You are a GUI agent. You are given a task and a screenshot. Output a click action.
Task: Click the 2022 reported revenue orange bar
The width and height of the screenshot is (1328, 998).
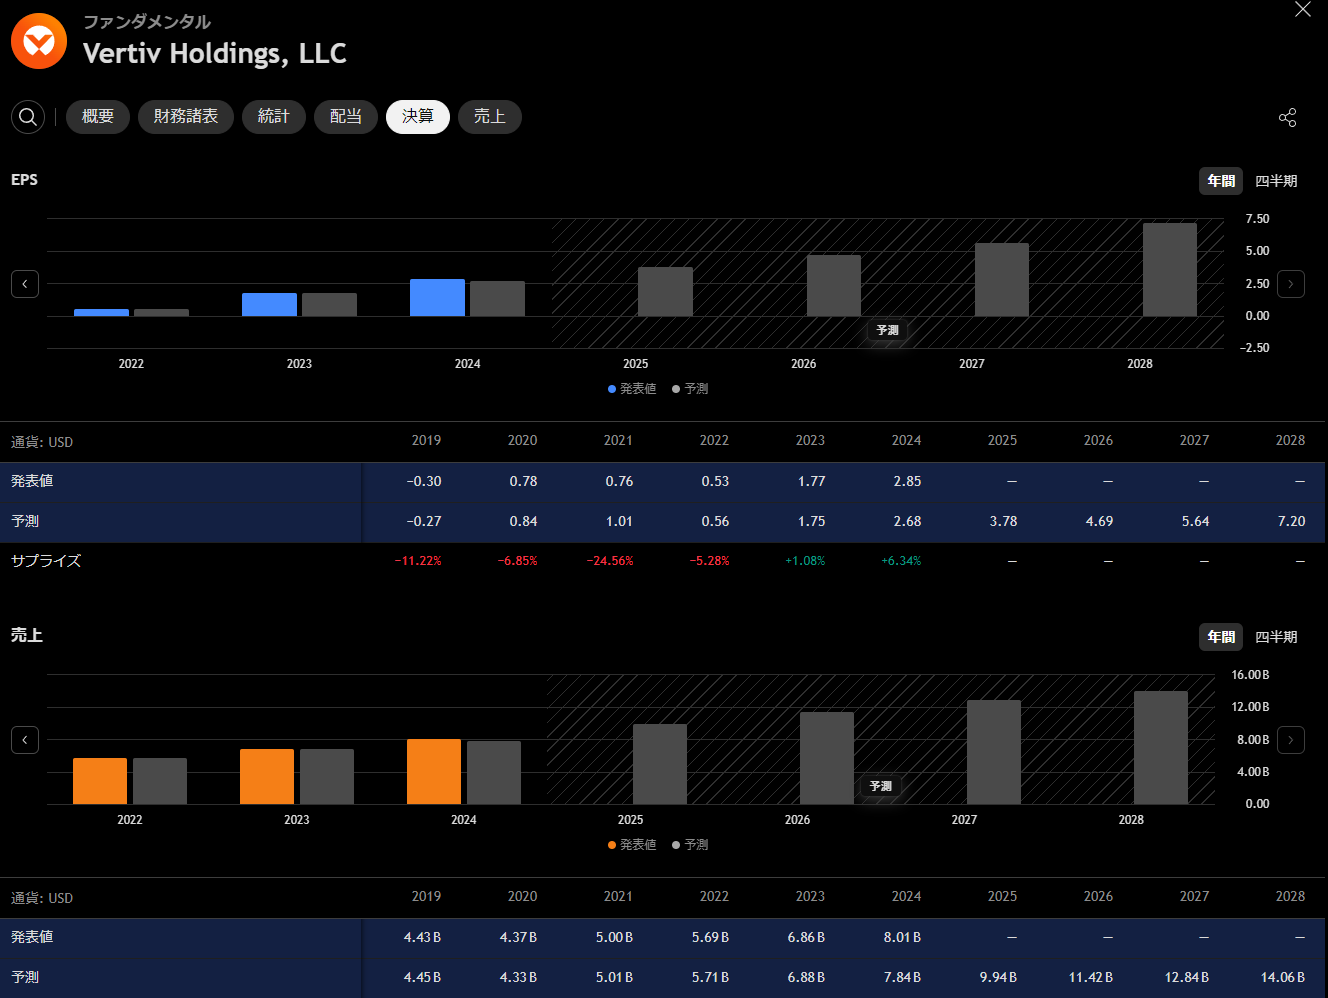click(x=100, y=781)
